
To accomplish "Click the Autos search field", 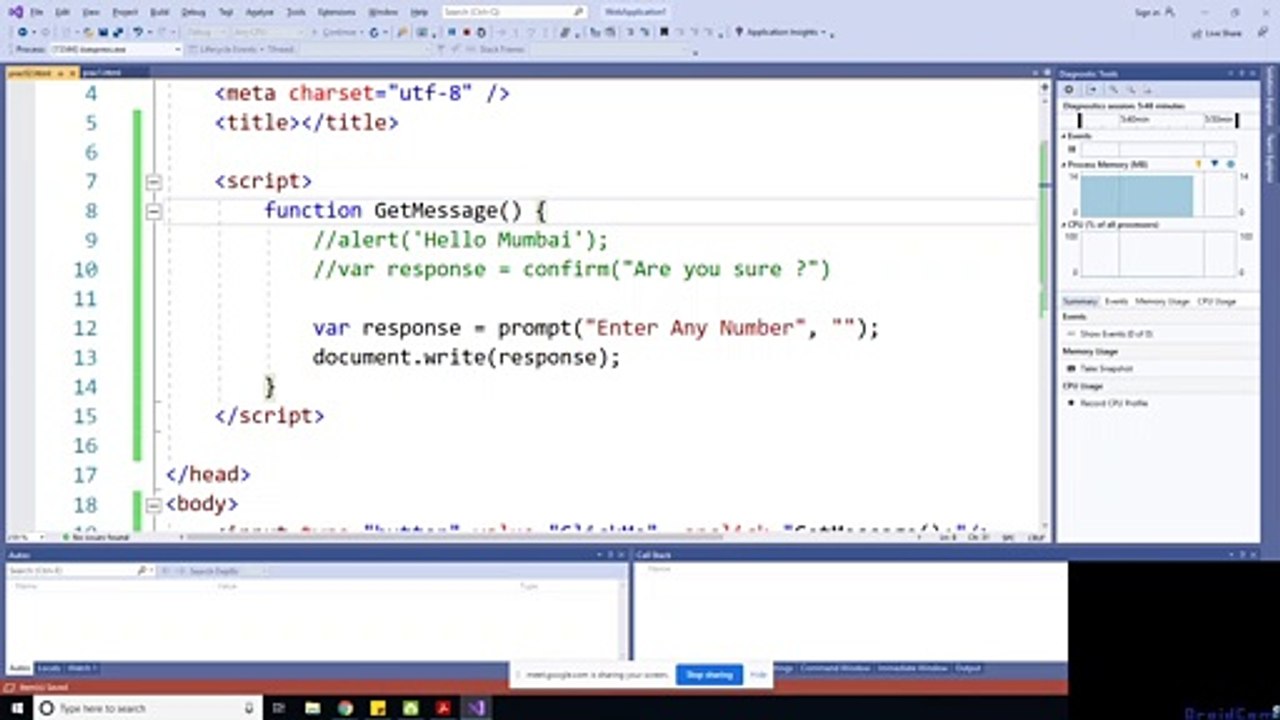I will pos(78,570).
